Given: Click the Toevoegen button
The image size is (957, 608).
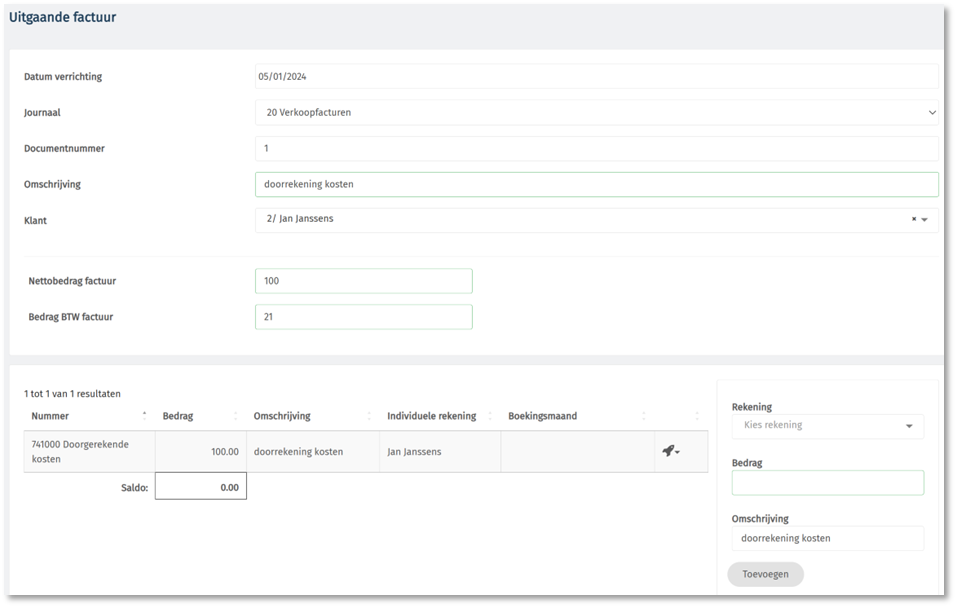Looking at the screenshot, I should click(765, 574).
